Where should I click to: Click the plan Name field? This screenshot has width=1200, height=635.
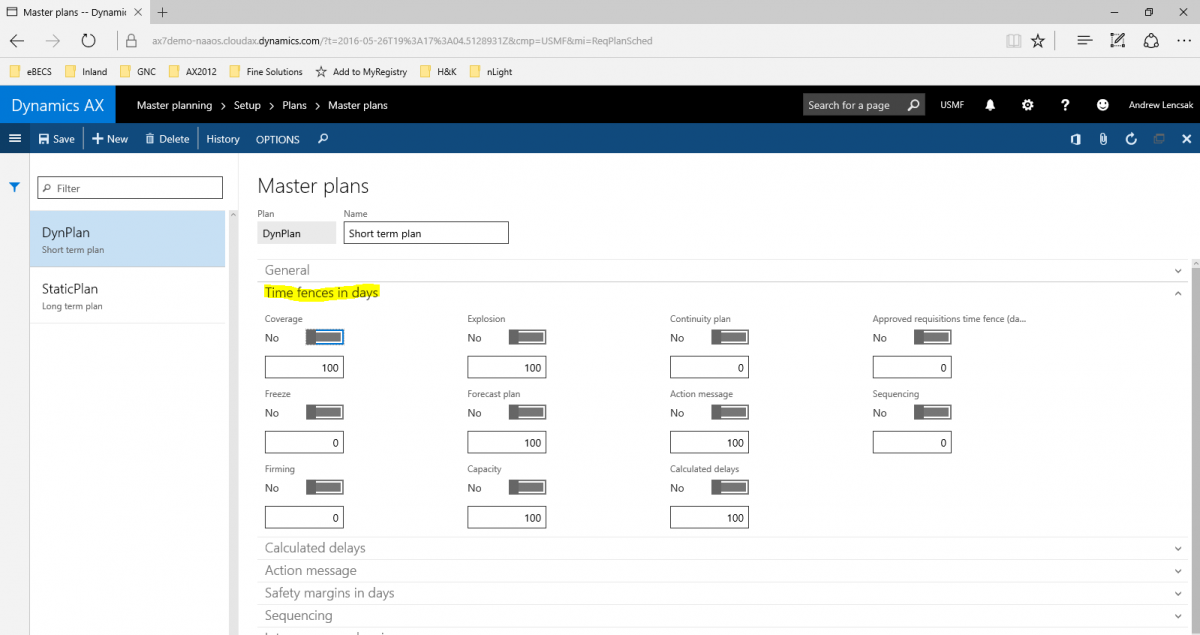(x=426, y=233)
